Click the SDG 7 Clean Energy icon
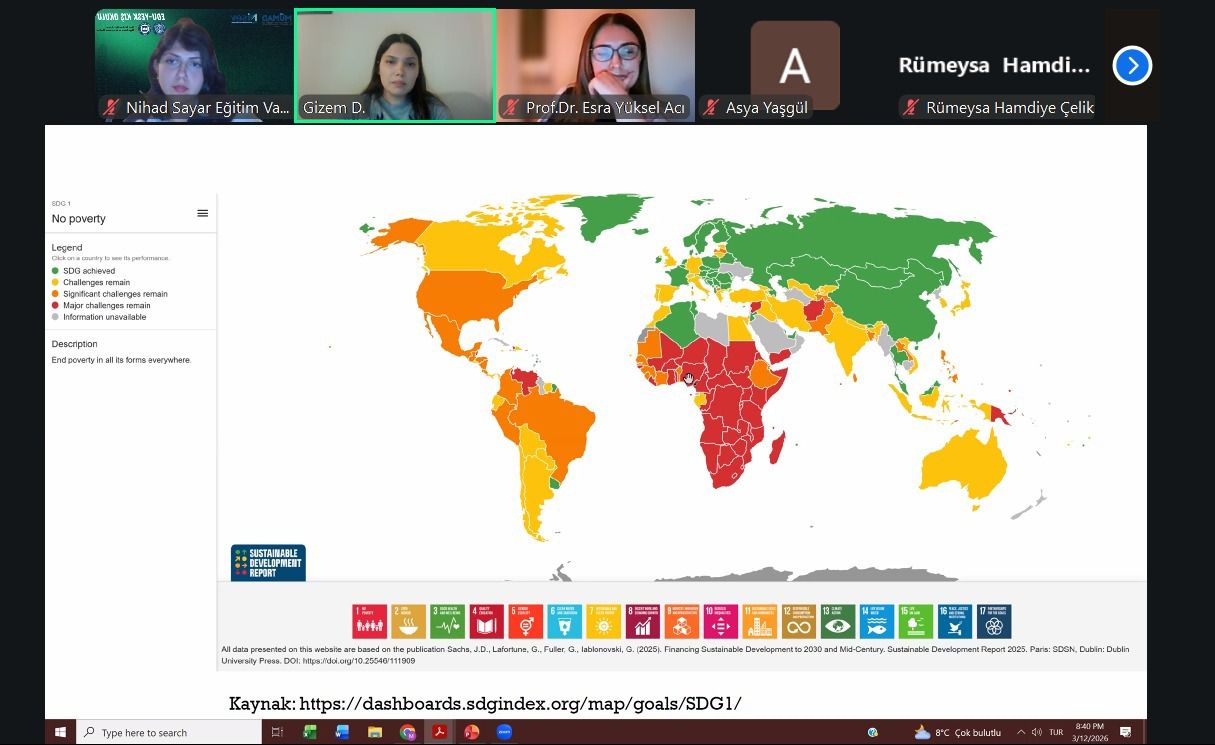Screen dimensions: 1215x745 604,622
